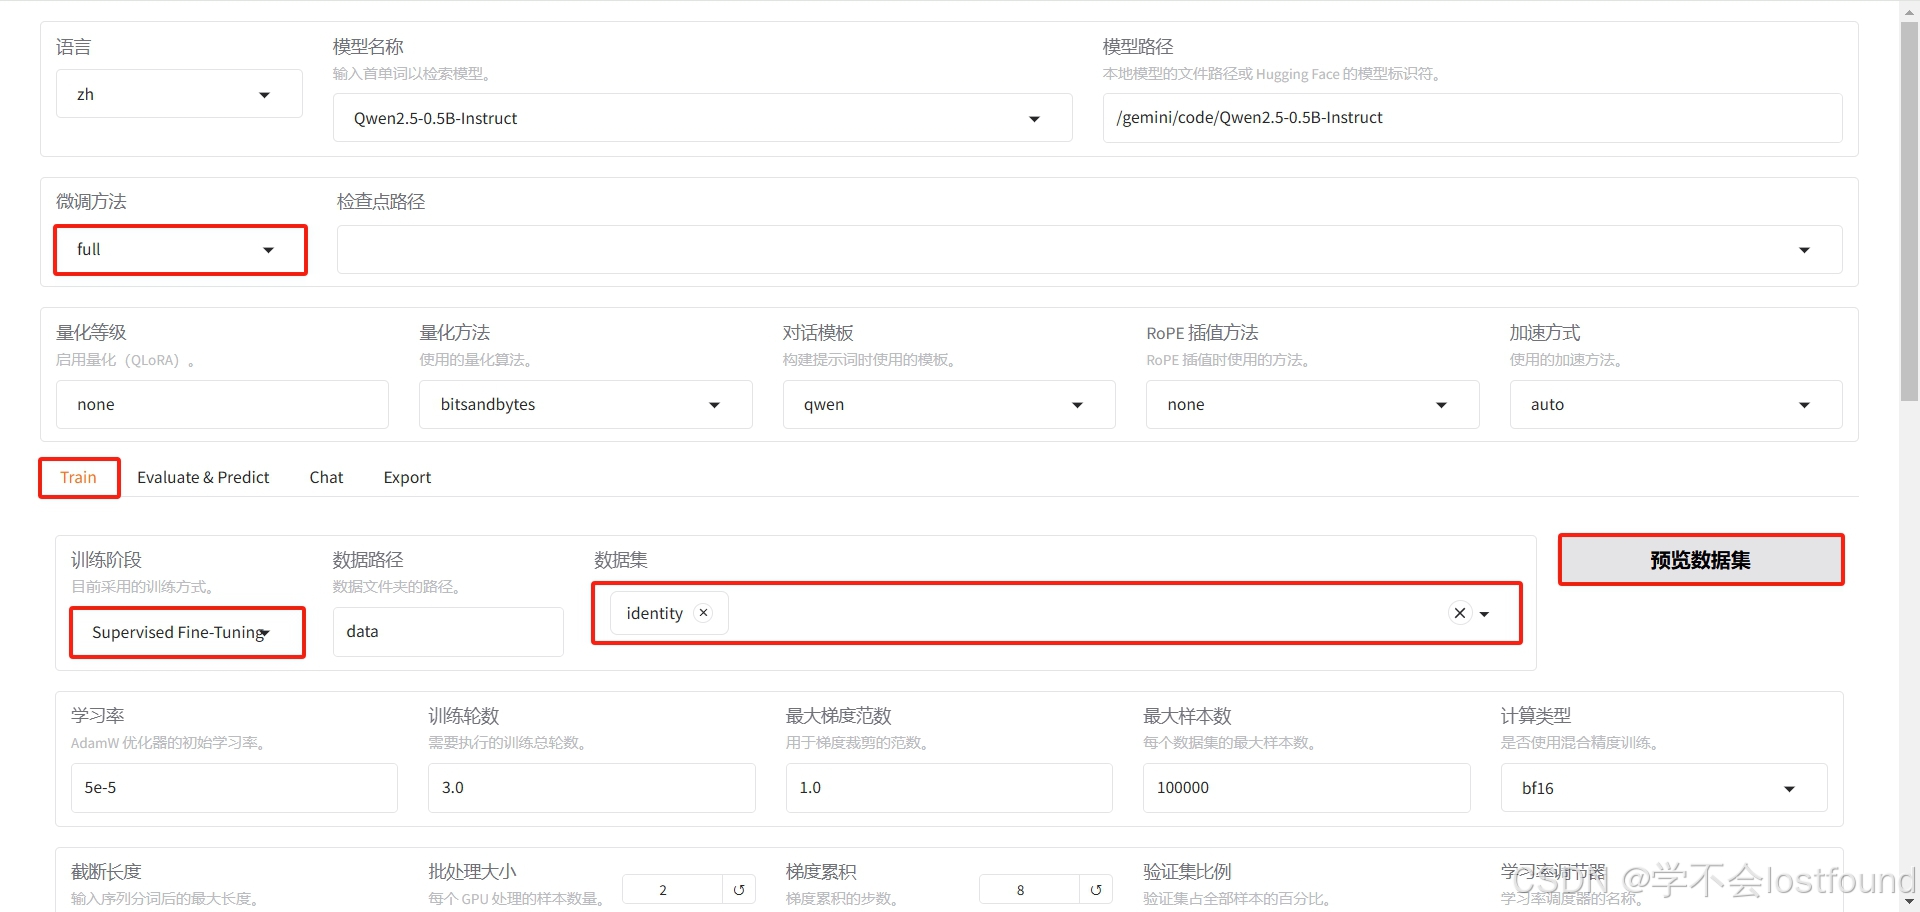Remove the identity dataset tag
The height and width of the screenshot is (912, 1920).
pyautogui.click(x=703, y=612)
